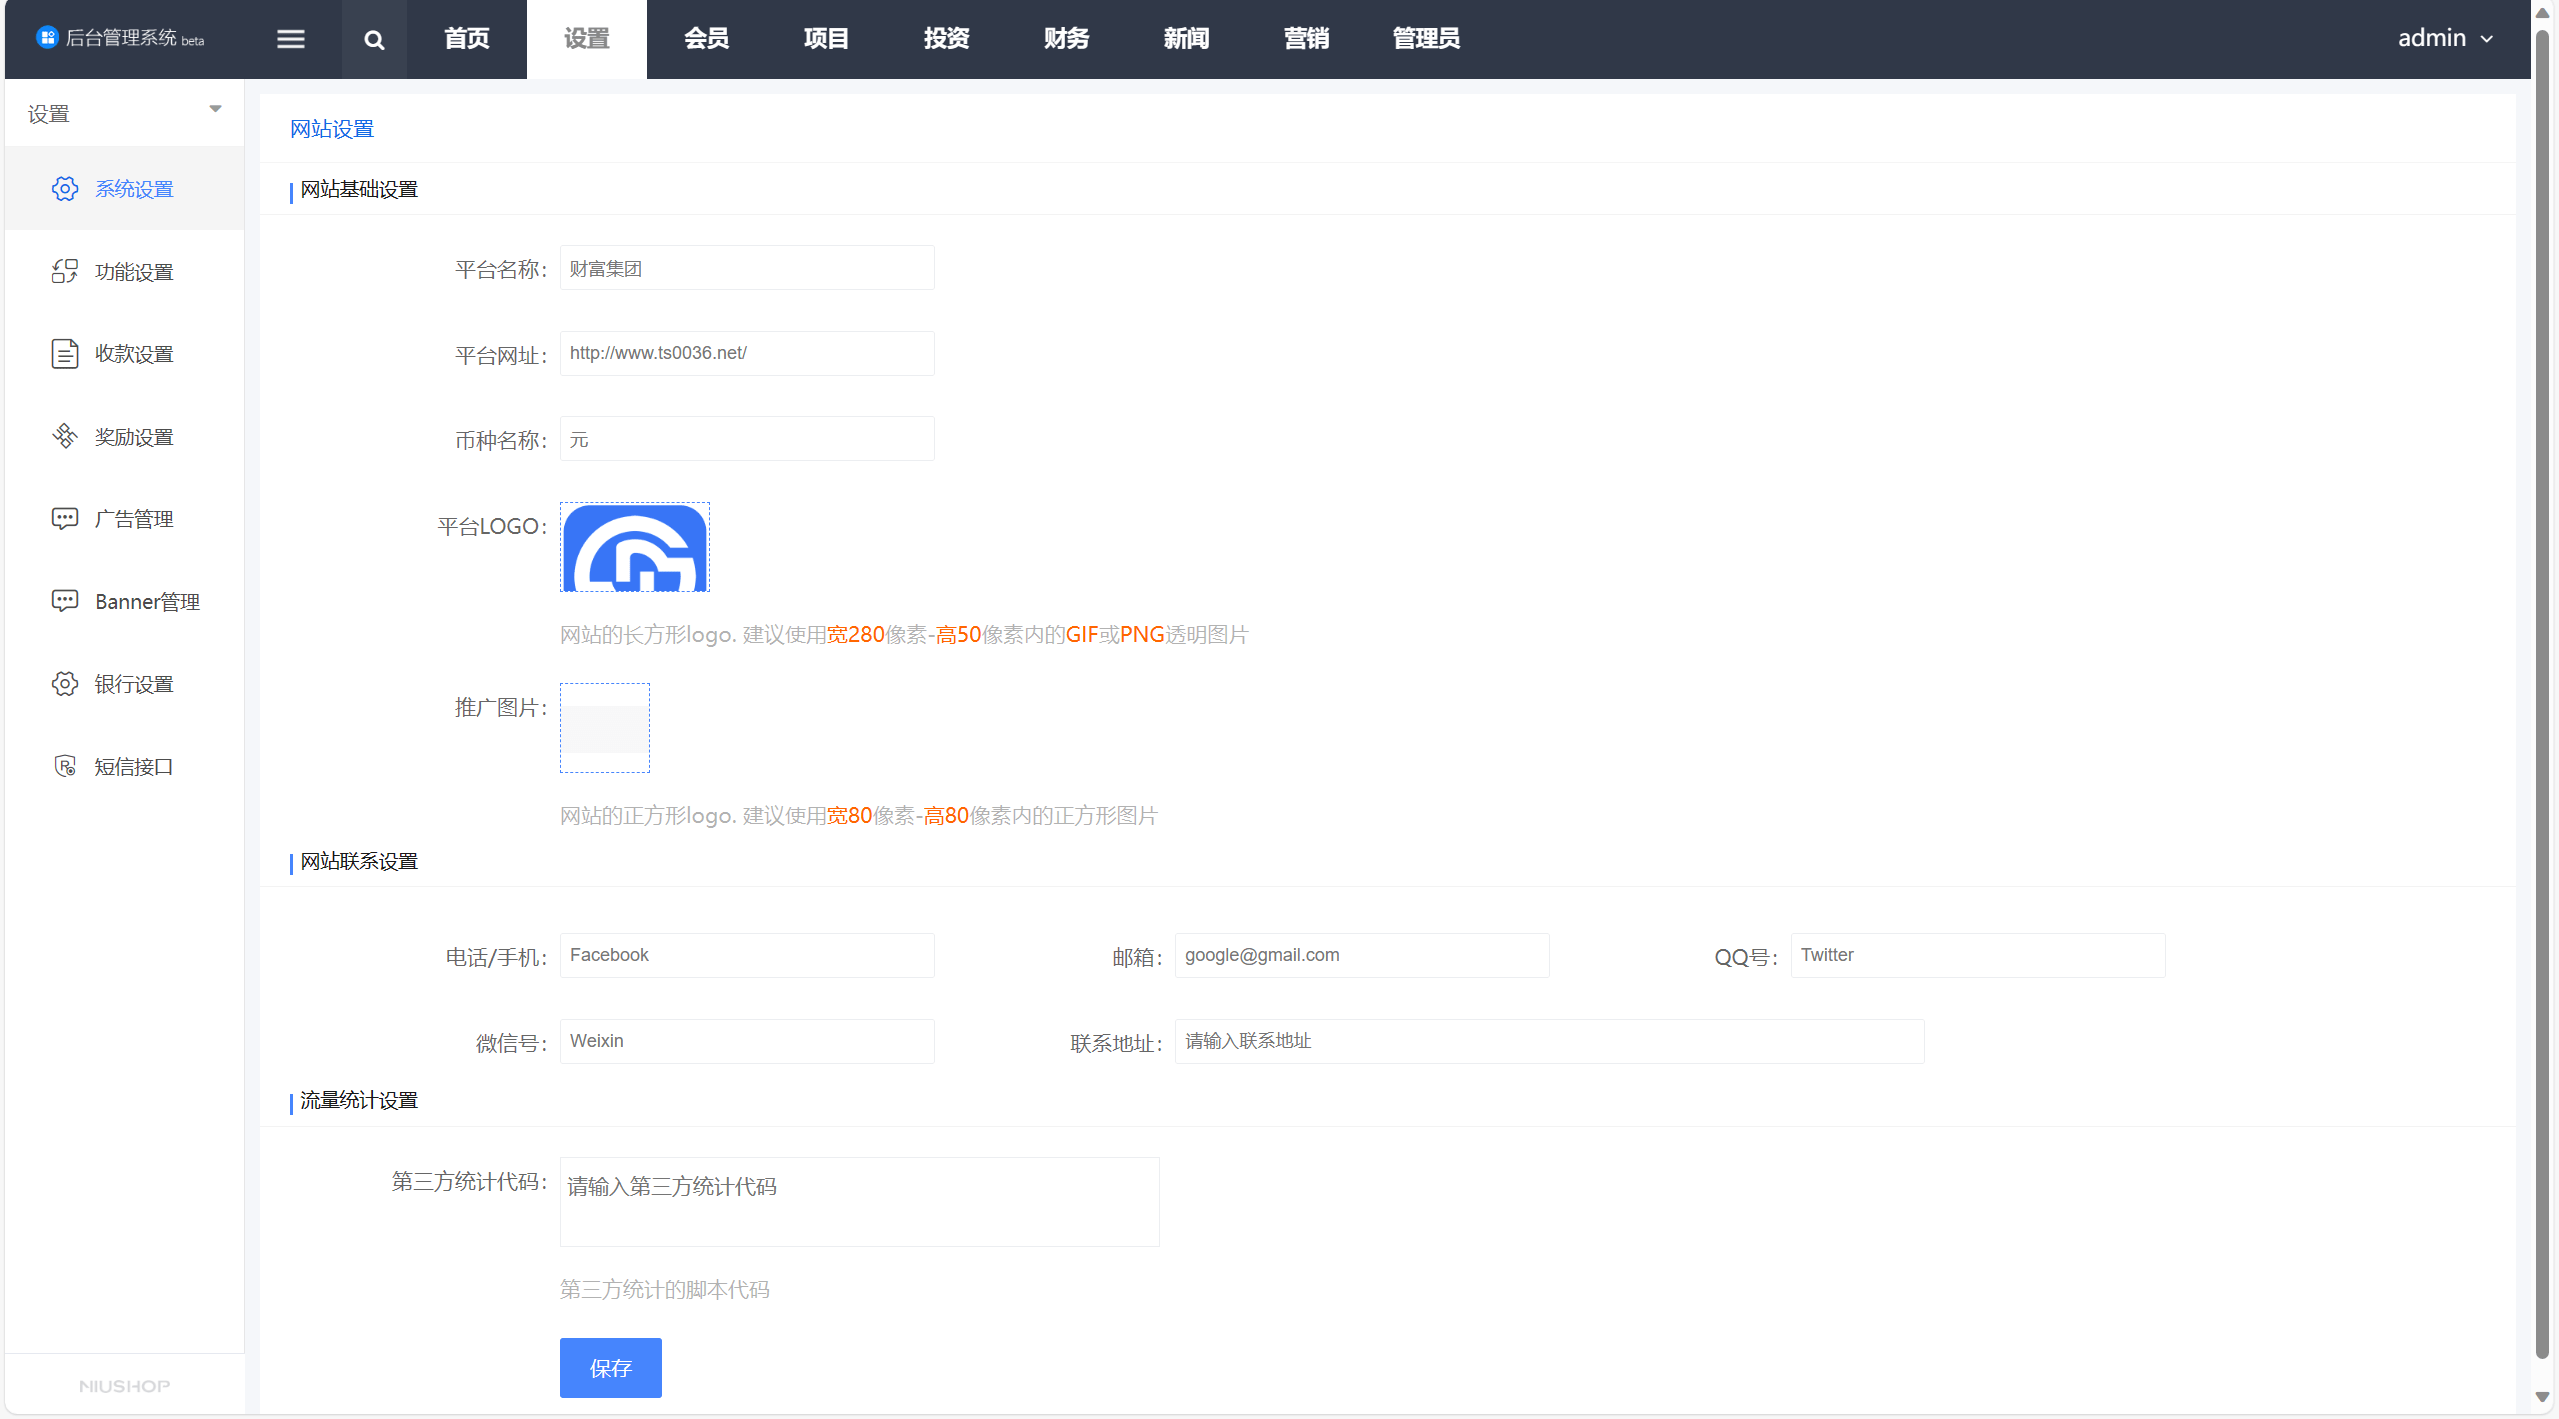Click the 短信接口 sidebar icon
Image resolution: width=2559 pixels, height=1419 pixels.
click(65, 766)
